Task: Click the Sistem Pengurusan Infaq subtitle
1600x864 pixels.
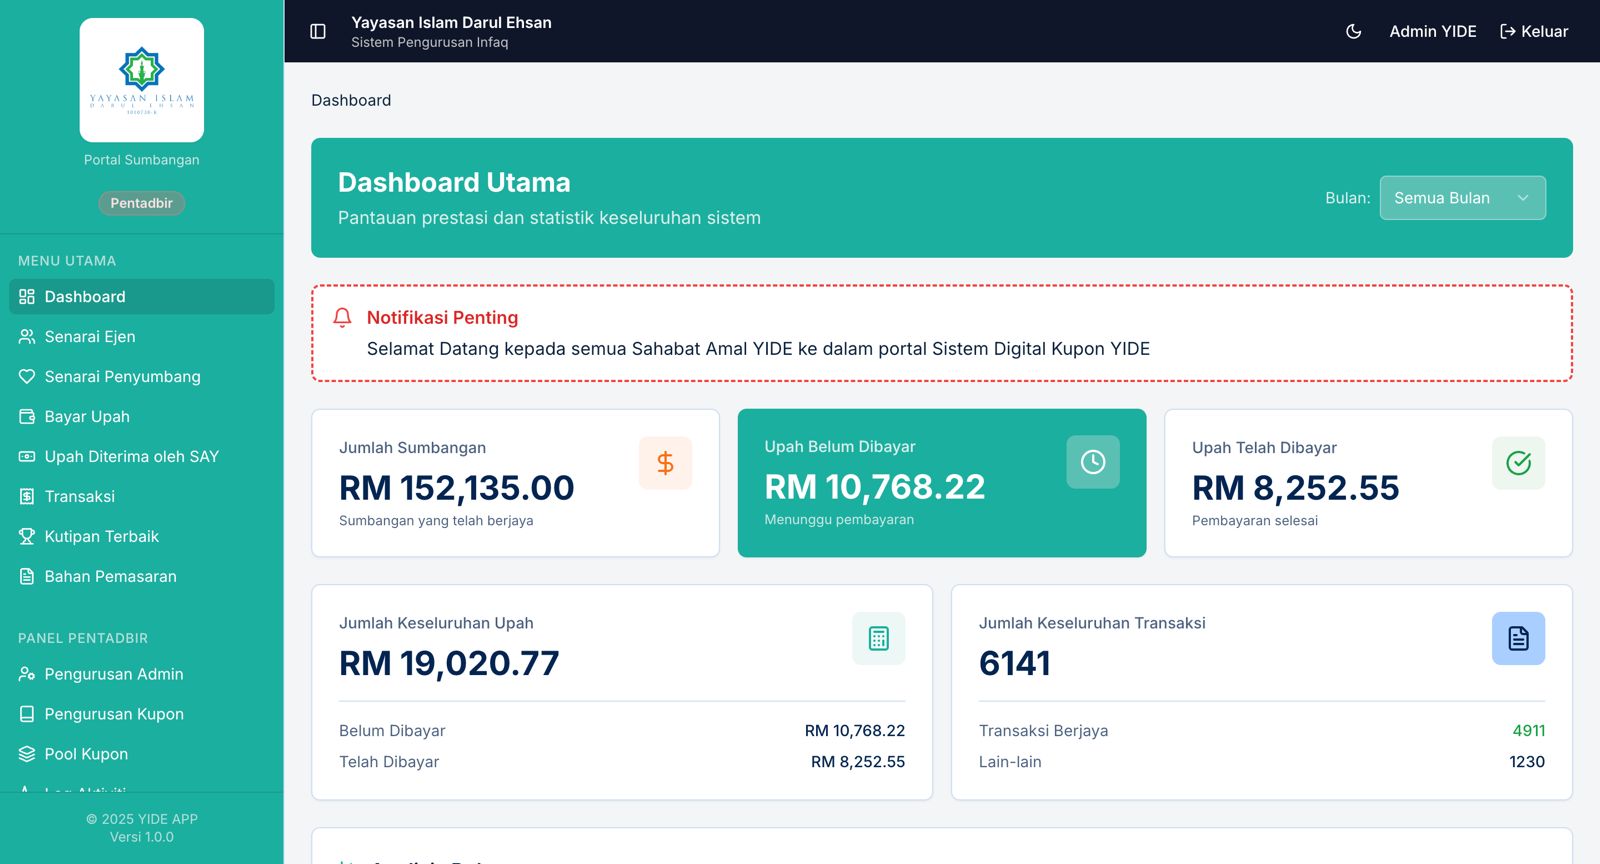Action: pyautogui.click(x=430, y=42)
